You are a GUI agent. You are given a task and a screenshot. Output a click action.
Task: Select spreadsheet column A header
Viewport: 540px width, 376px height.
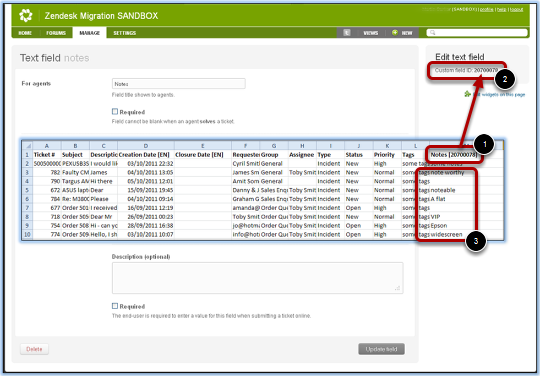click(x=47, y=146)
